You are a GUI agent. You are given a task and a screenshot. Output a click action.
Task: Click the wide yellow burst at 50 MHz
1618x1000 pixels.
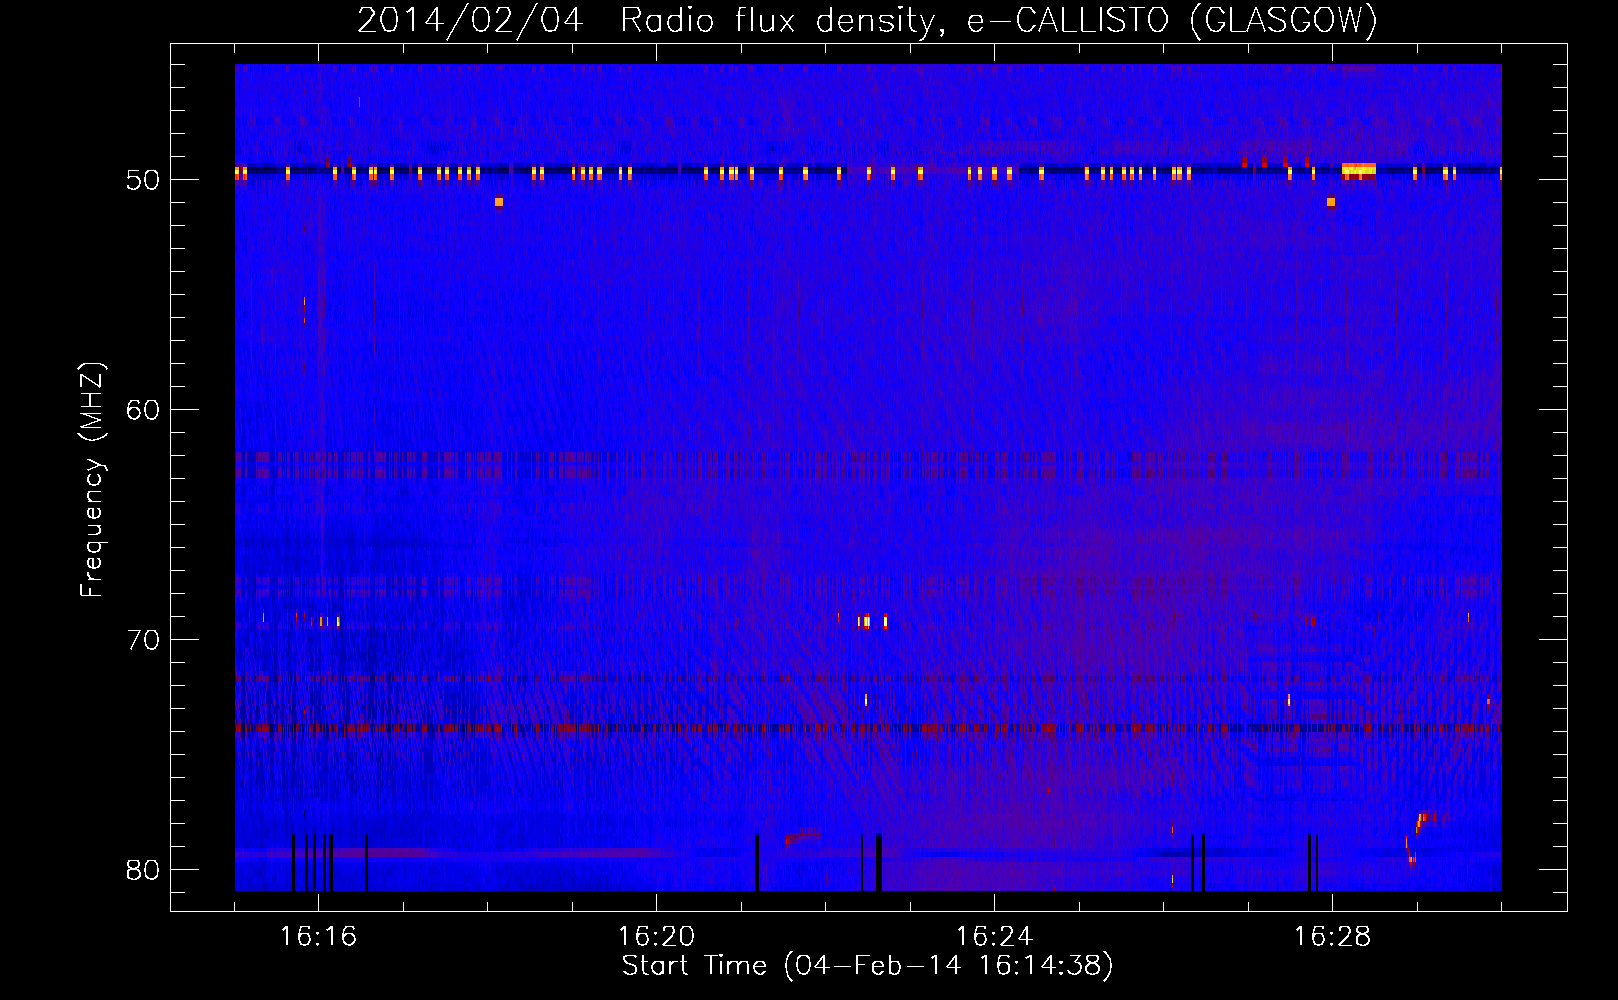coord(1359,169)
